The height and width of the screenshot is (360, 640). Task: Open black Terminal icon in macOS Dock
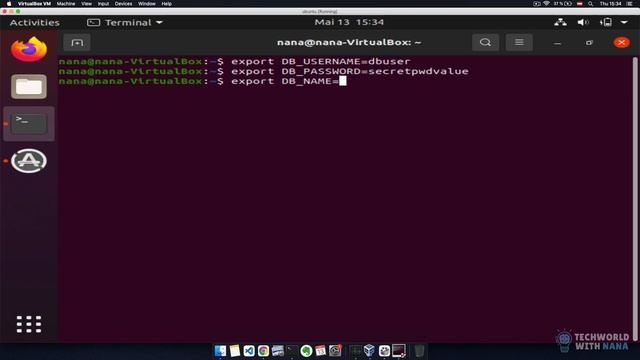292,351
